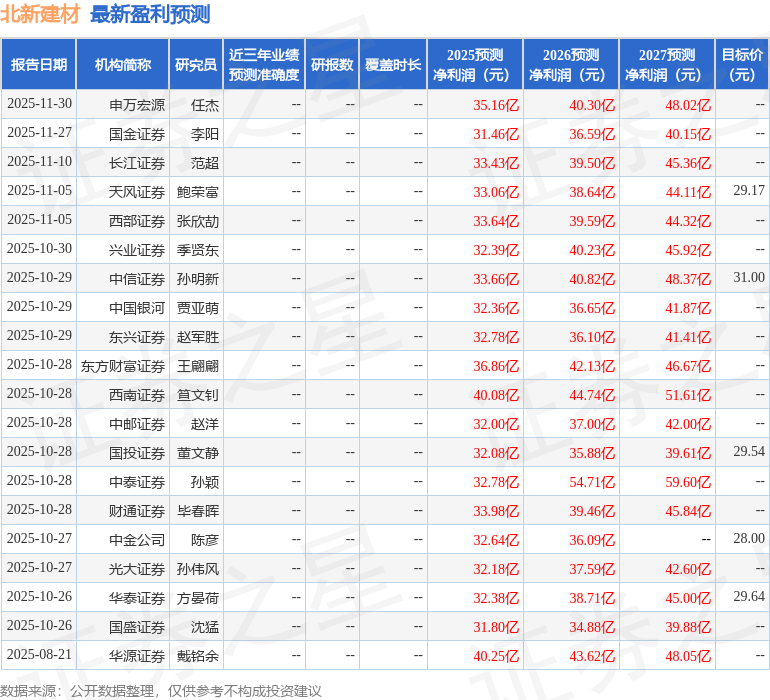Click the 2025-11-30 report date cell

[x=39, y=104]
